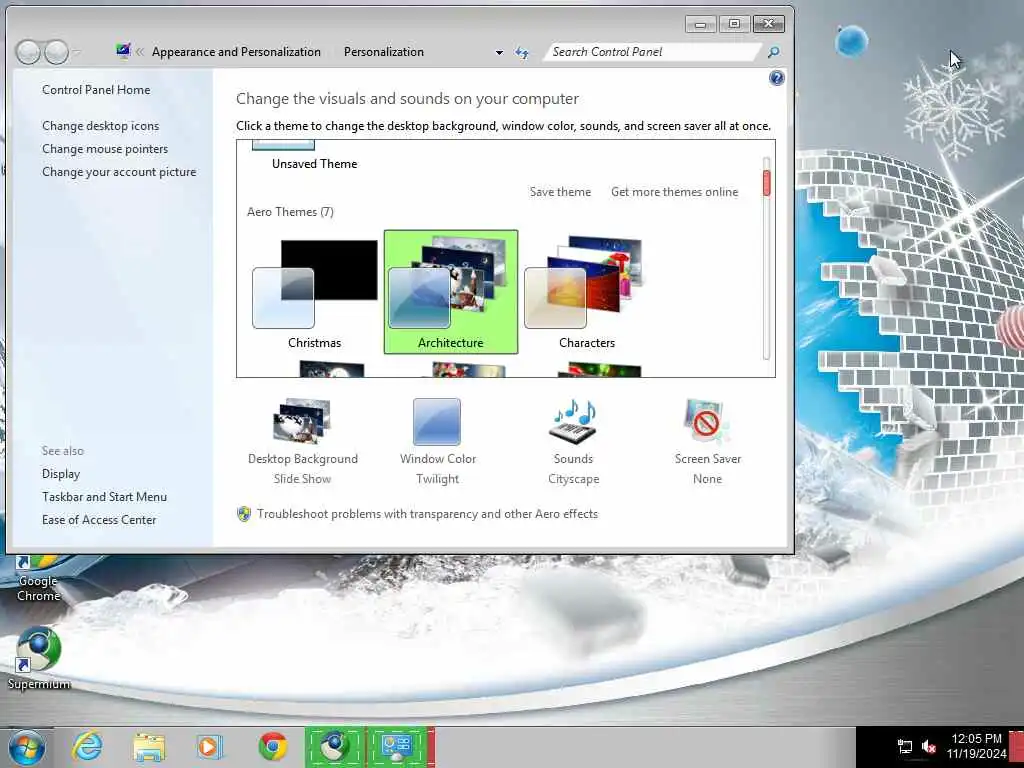Open Ease of Access Center link

[99, 520]
